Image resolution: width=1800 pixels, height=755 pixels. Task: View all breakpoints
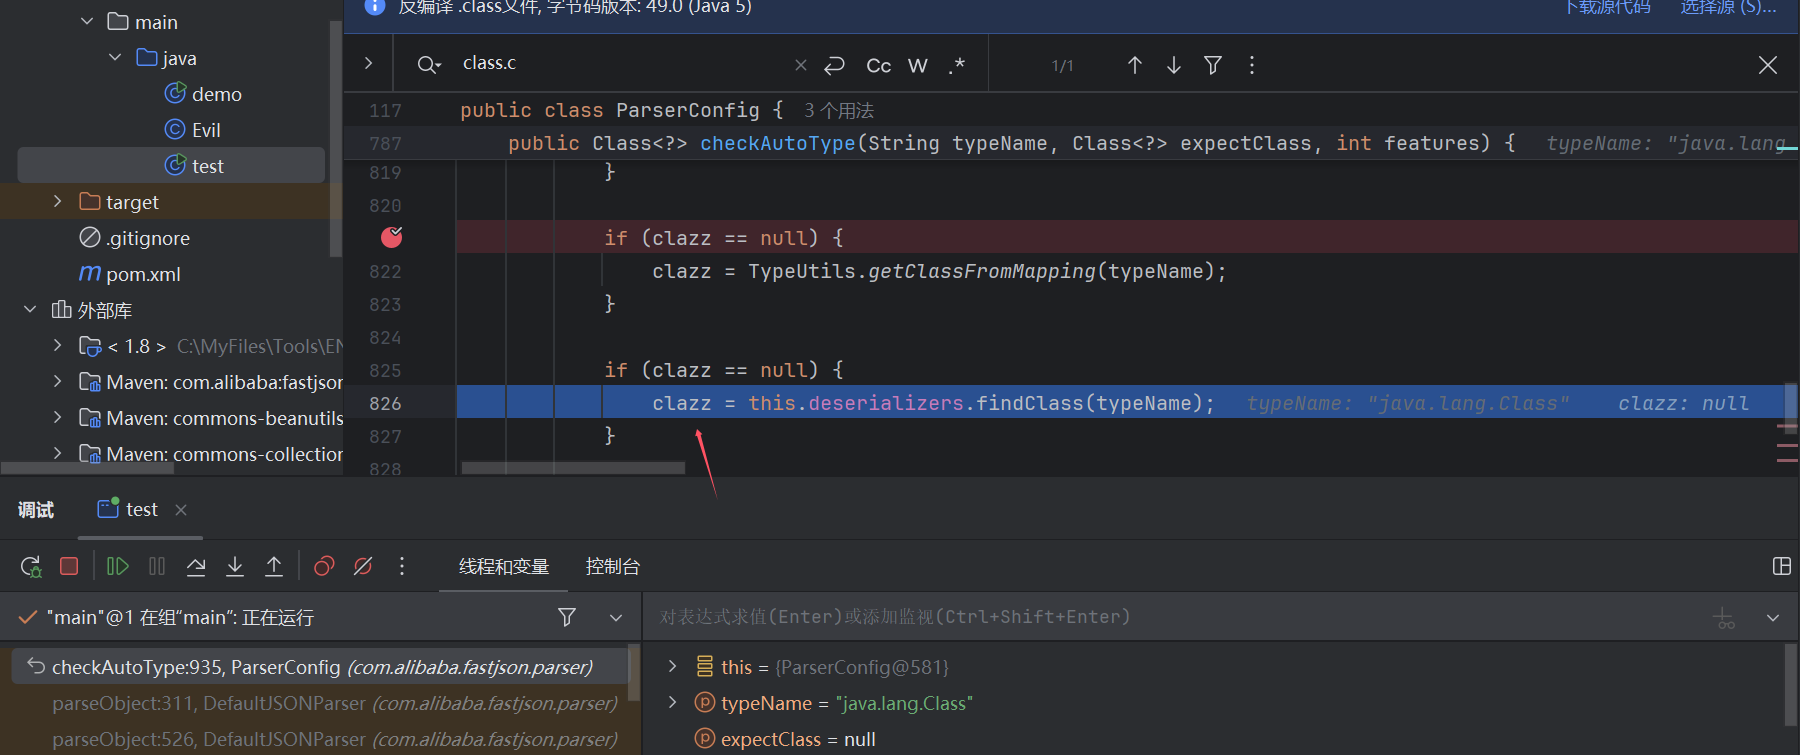pyautogui.click(x=324, y=567)
